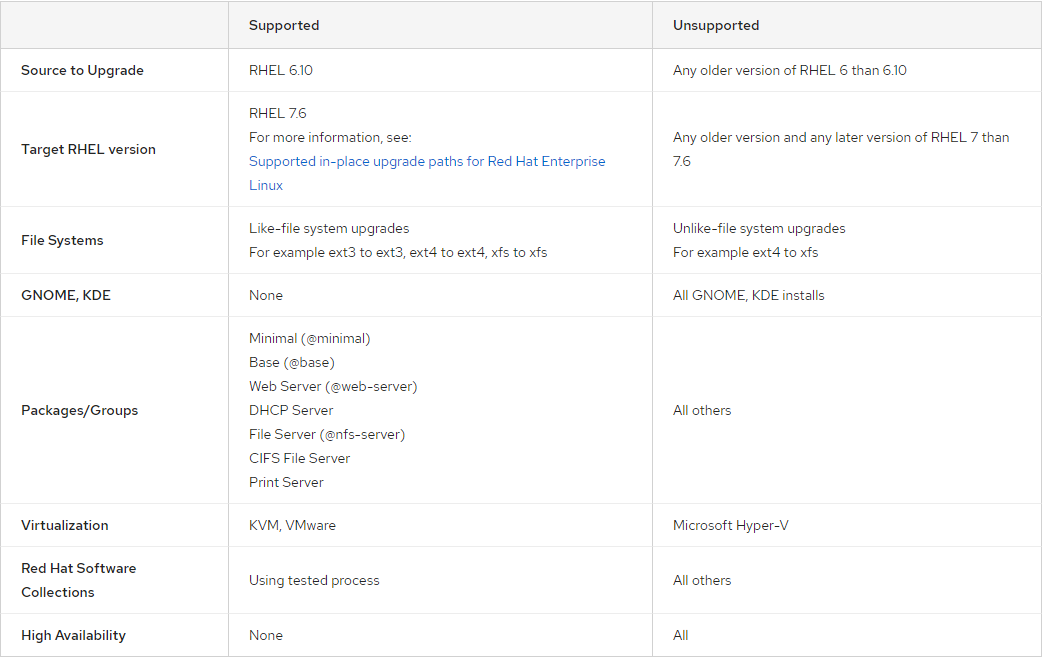Select the "Virtualization" row label
Image resolution: width=1042 pixels, height=657 pixels.
[64, 525]
